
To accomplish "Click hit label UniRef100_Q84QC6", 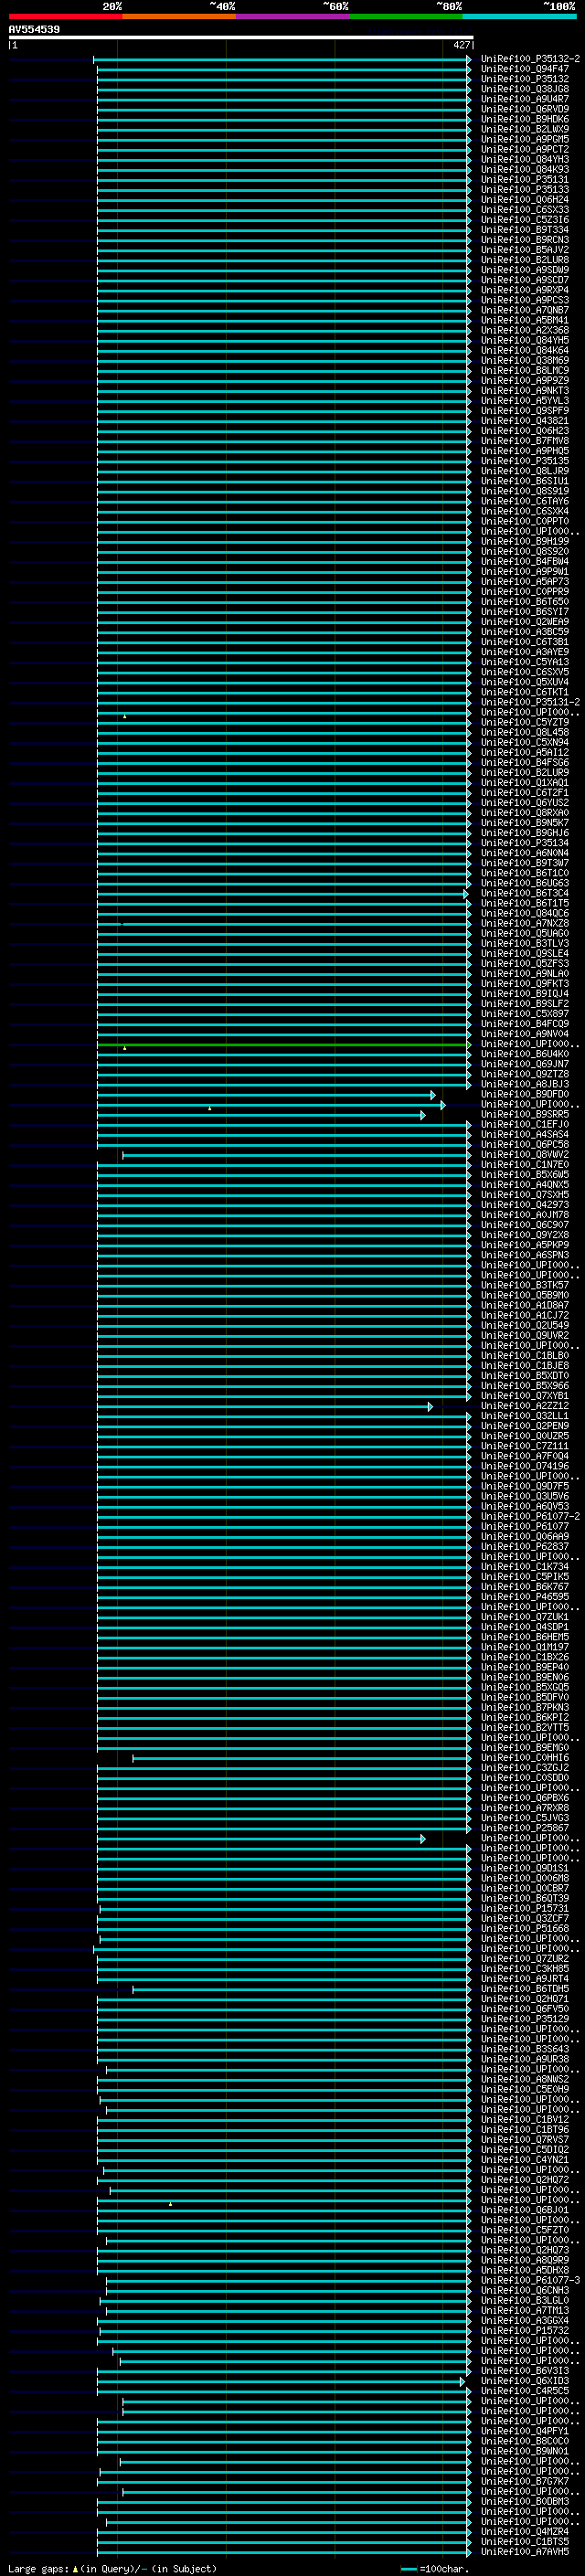I will click(525, 913).
